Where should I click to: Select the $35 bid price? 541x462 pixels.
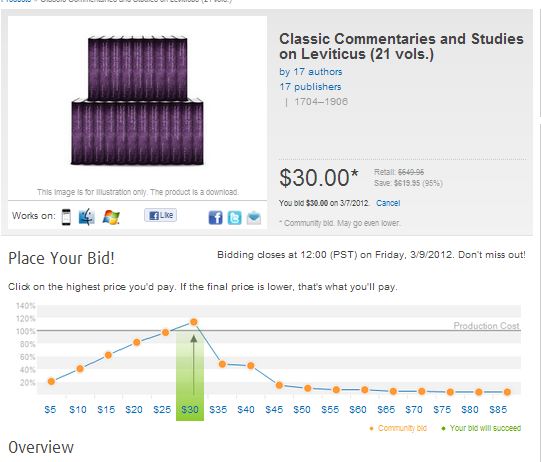point(218,410)
